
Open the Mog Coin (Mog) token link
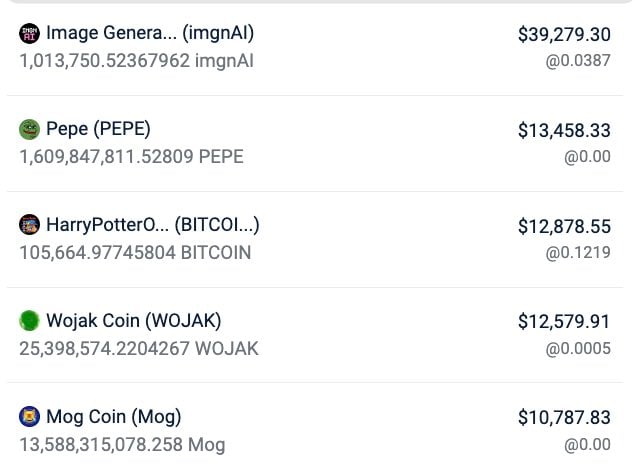pos(113,417)
